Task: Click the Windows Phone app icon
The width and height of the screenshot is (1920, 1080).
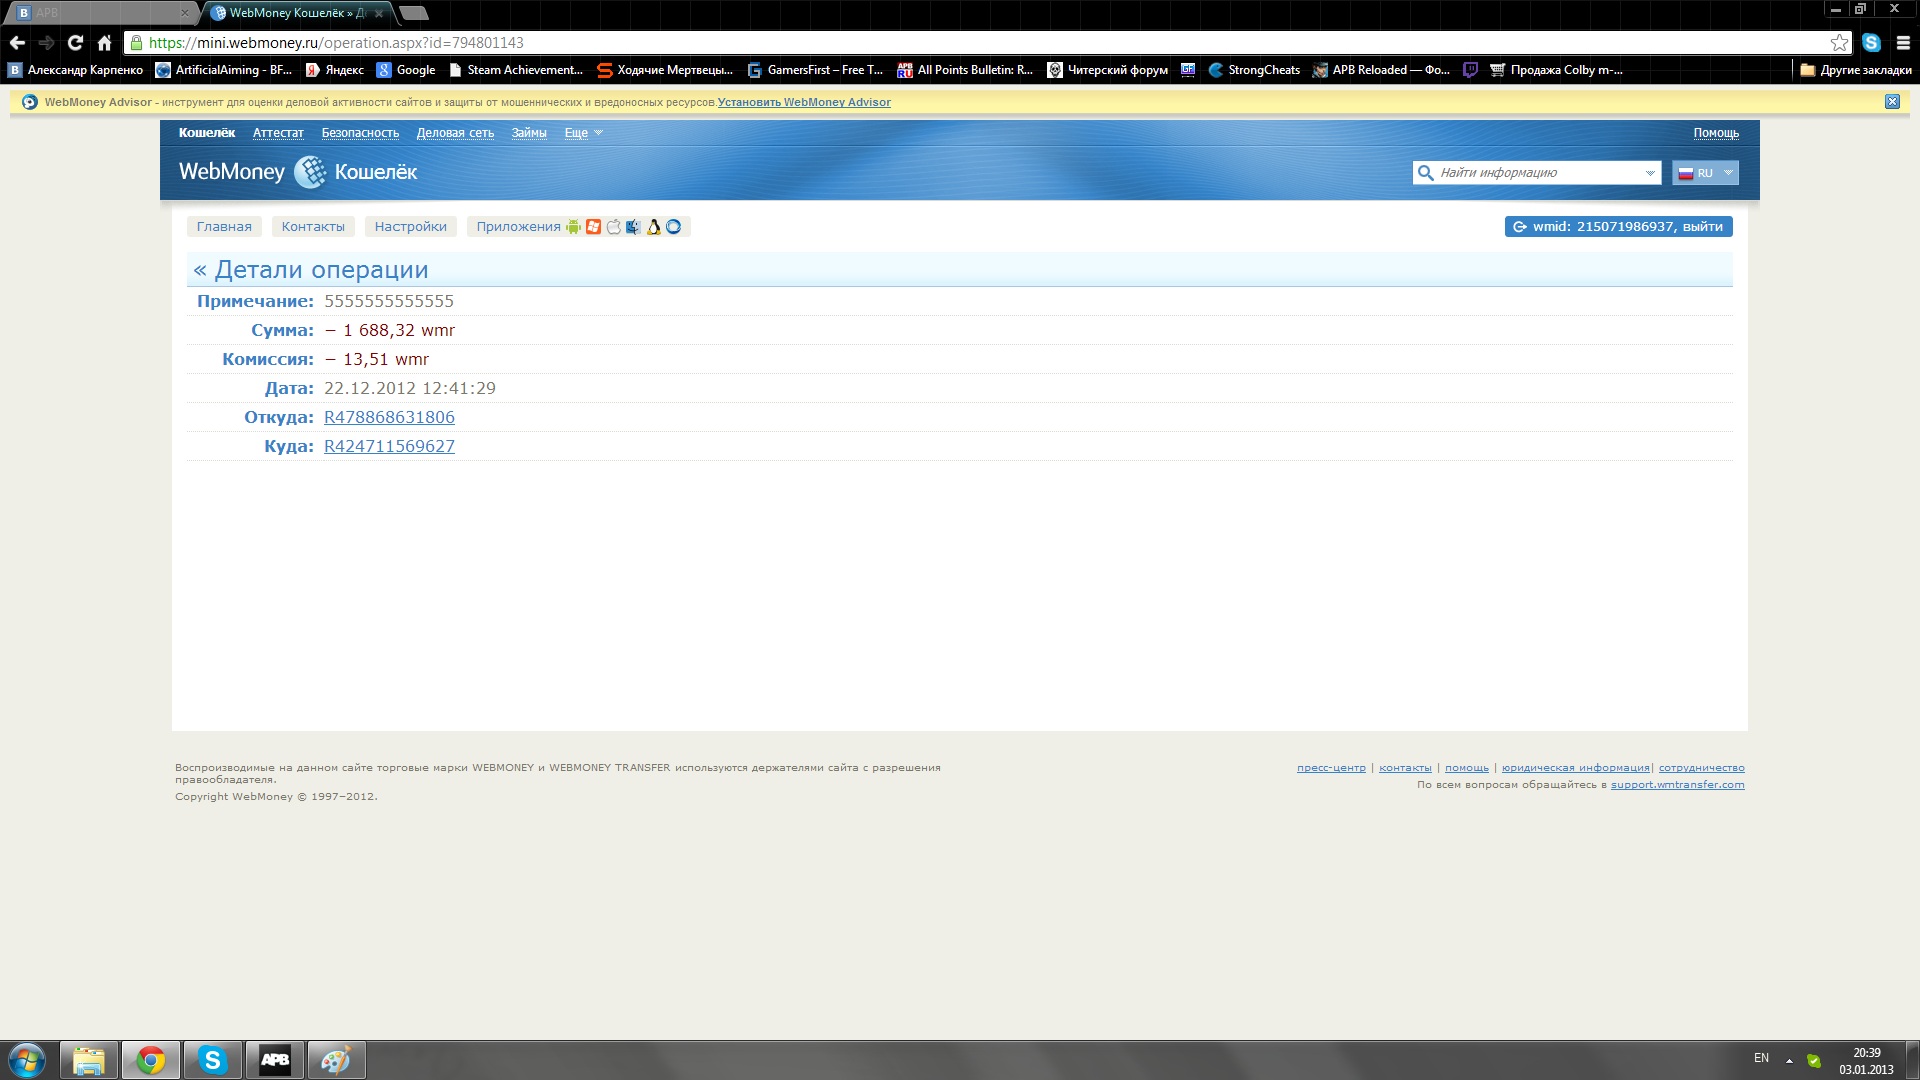Action: pyautogui.click(x=593, y=227)
